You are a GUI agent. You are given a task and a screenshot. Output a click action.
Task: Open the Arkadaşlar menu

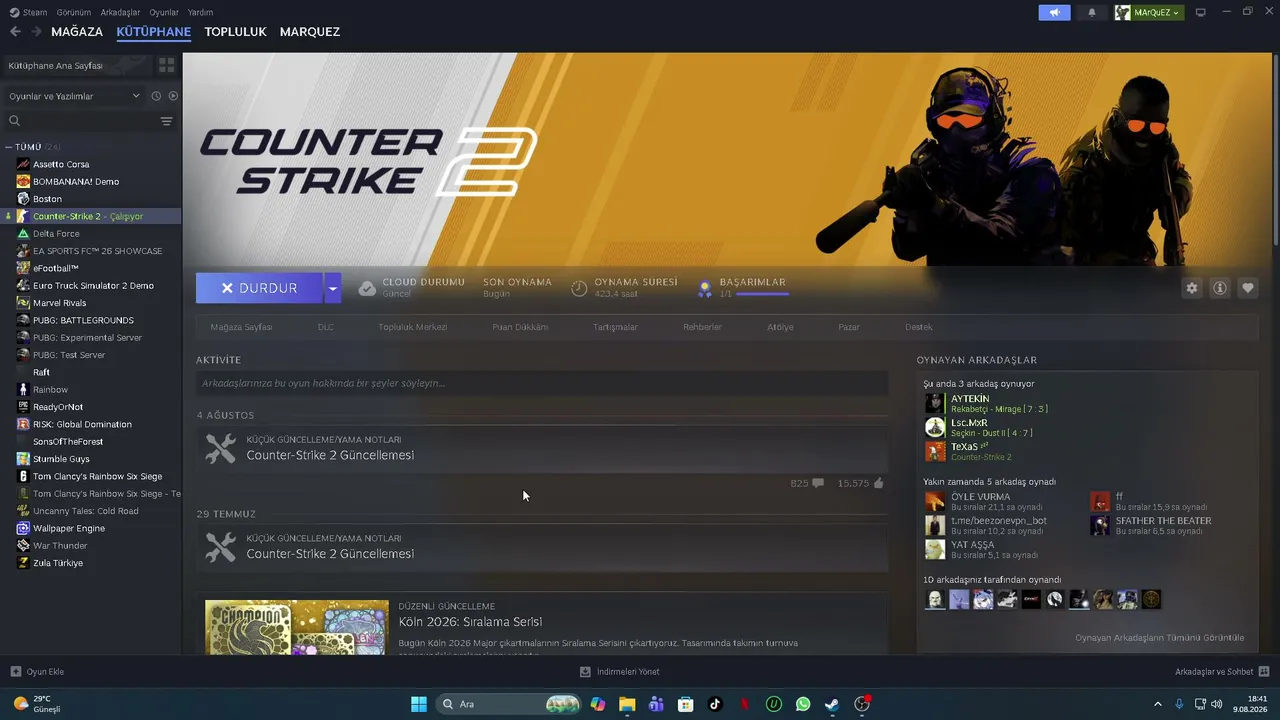click(x=121, y=12)
